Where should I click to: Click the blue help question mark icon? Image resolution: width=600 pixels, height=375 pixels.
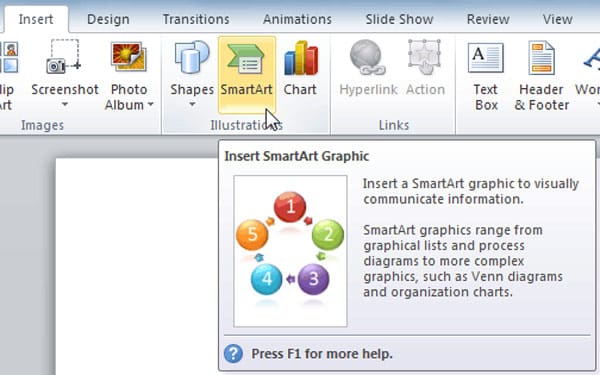[x=233, y=354]
